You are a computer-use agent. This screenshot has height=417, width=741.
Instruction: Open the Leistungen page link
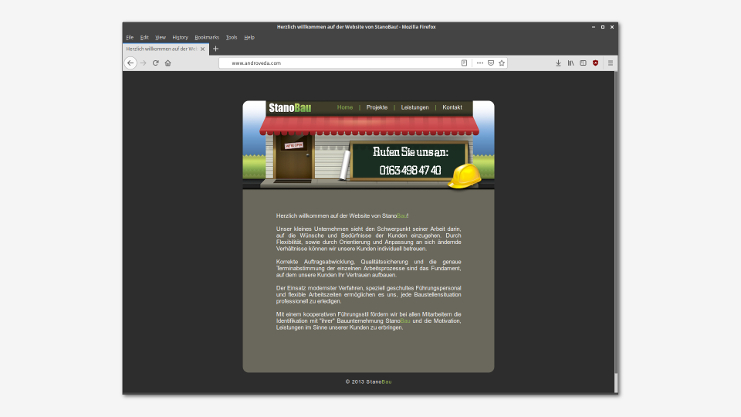[415, 107]
